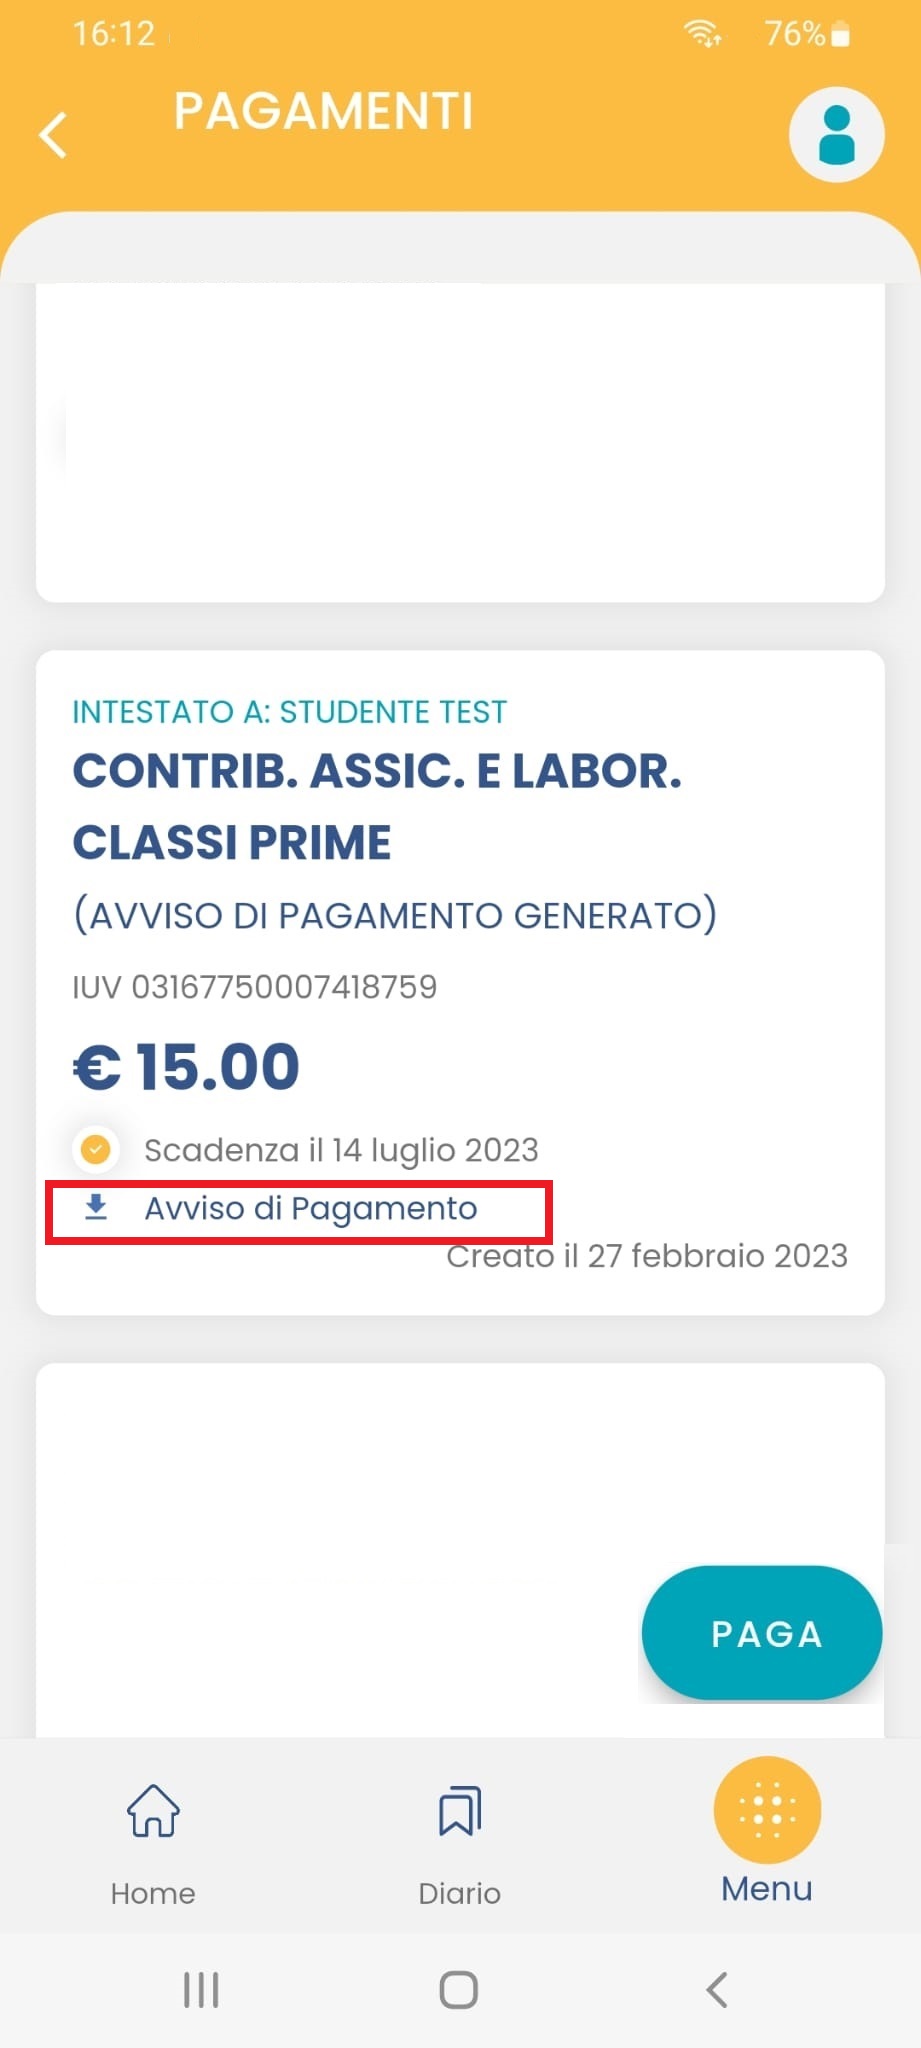Tap the blank payment card at top
The height and width of the screenshot is (2048, 921).
tap(460, 440)
